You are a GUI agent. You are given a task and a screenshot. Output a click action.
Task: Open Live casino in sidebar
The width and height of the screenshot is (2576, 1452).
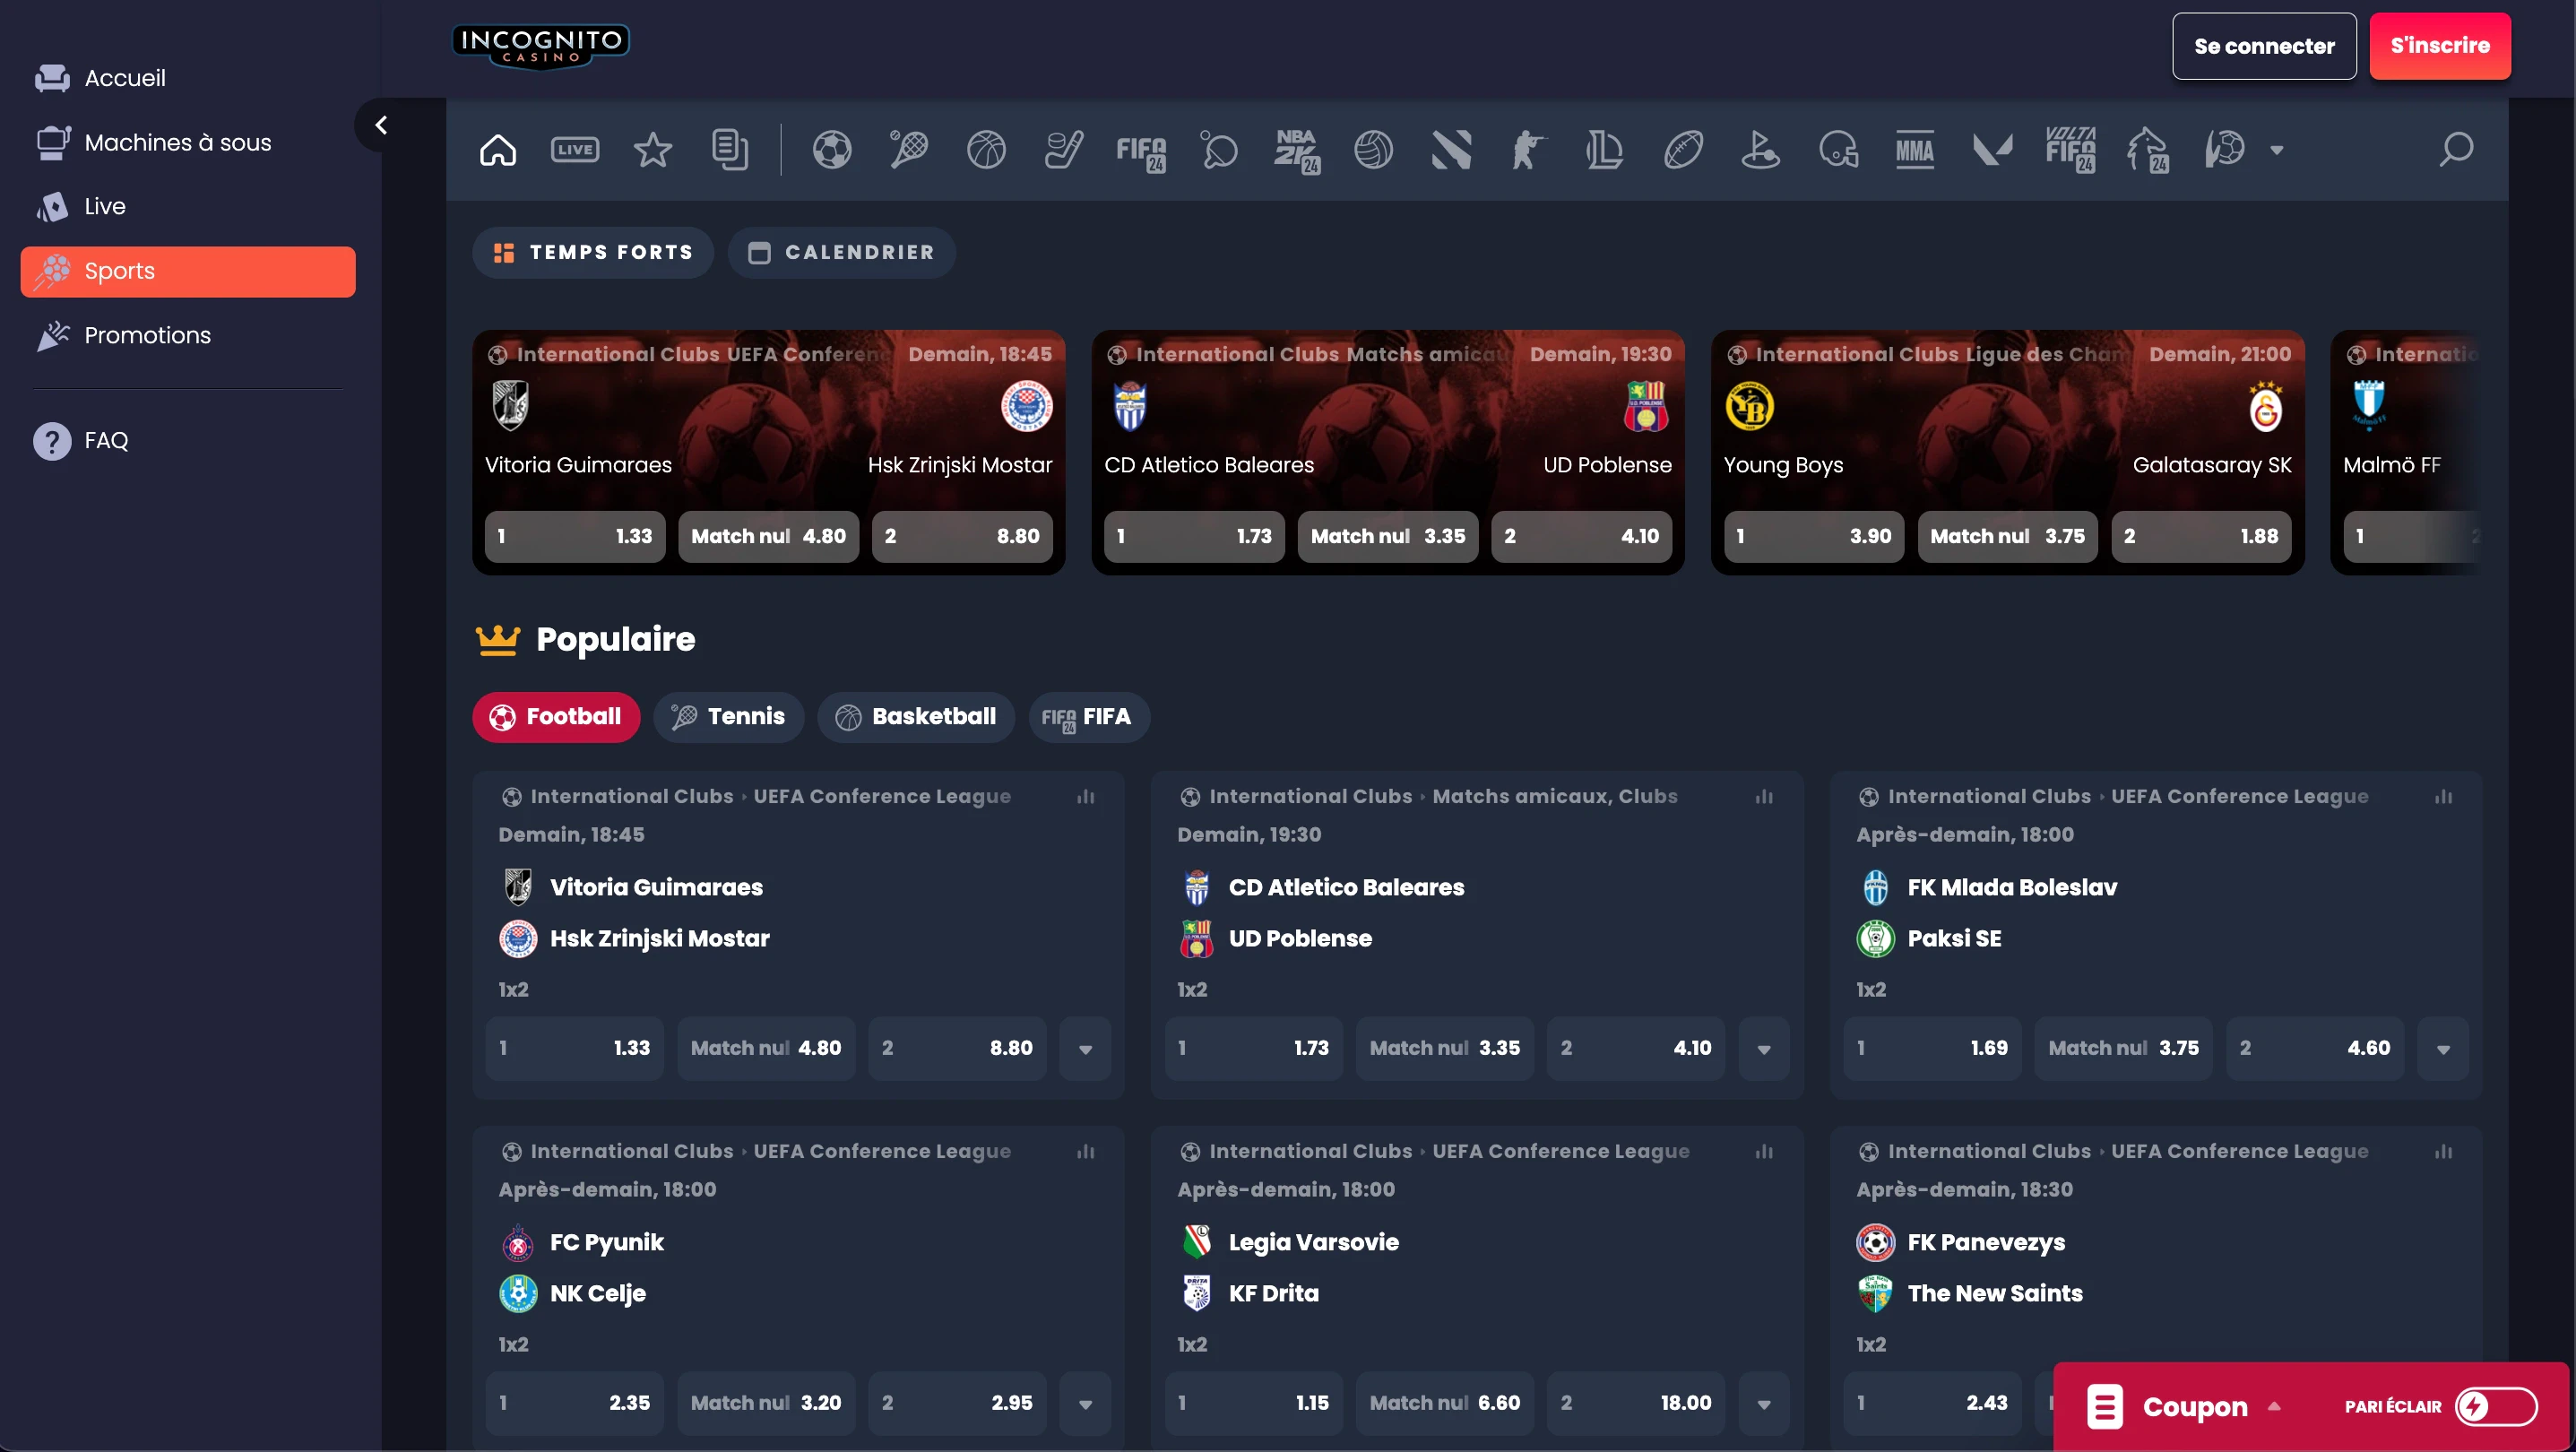click(188, 207)
